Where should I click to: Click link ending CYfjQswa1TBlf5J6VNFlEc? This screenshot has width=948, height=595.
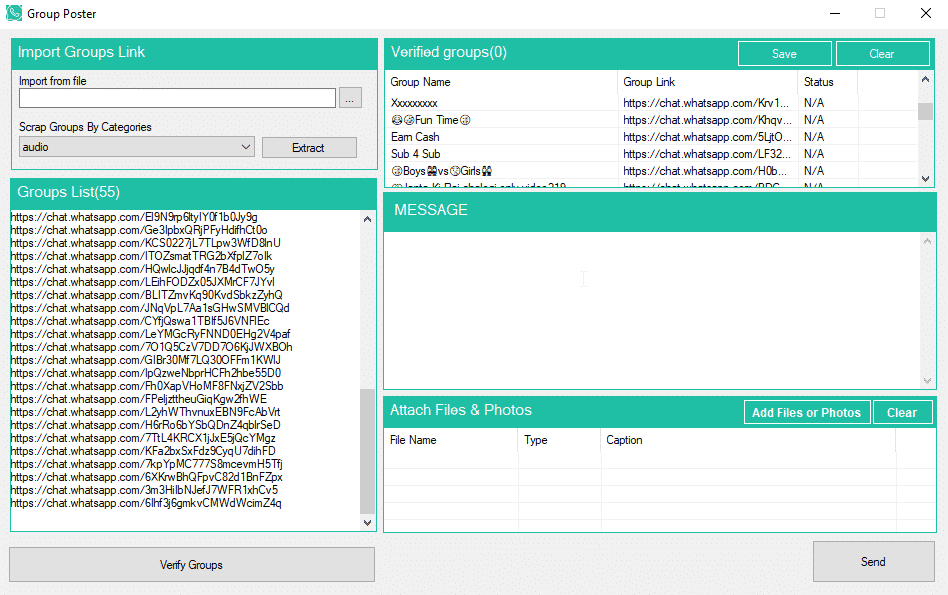coord(140,321)
